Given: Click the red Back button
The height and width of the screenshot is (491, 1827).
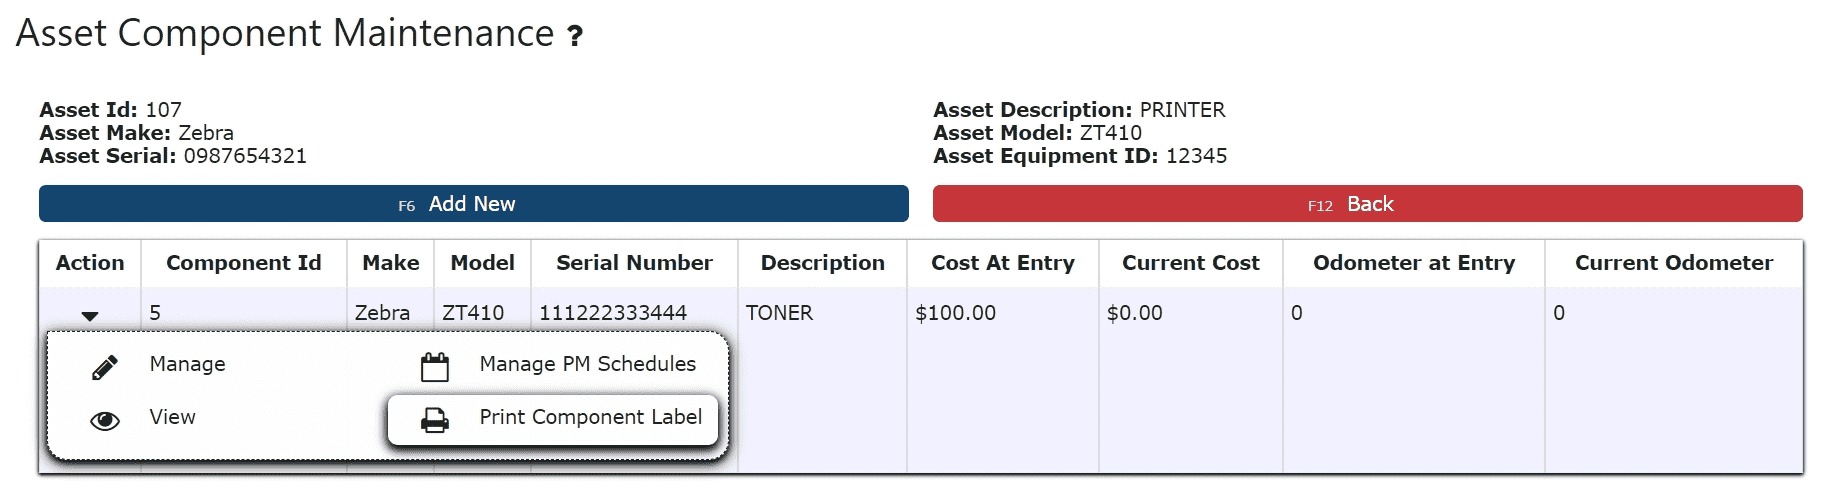Looking at the screenshot, I should click(x=1368, y=204).
